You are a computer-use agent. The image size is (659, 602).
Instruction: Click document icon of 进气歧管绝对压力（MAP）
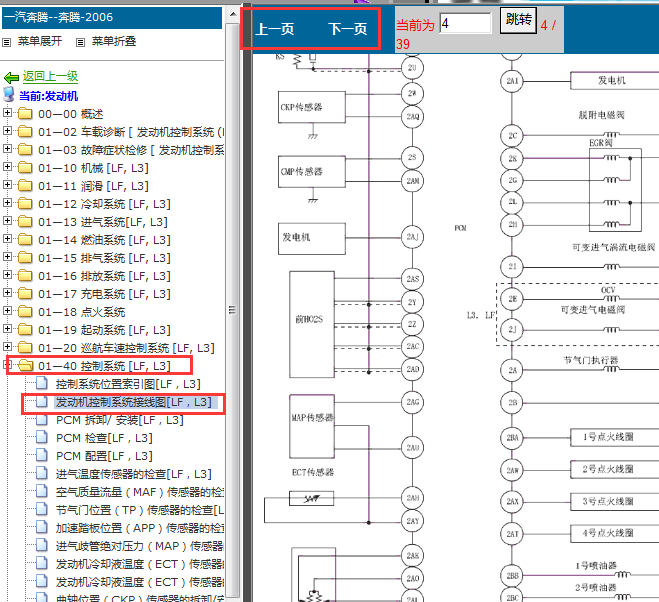point(42,546)
